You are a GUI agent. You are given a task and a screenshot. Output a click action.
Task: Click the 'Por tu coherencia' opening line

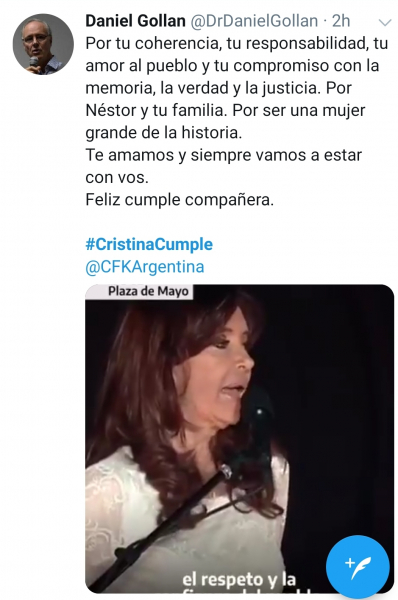[x=237, y=44]
